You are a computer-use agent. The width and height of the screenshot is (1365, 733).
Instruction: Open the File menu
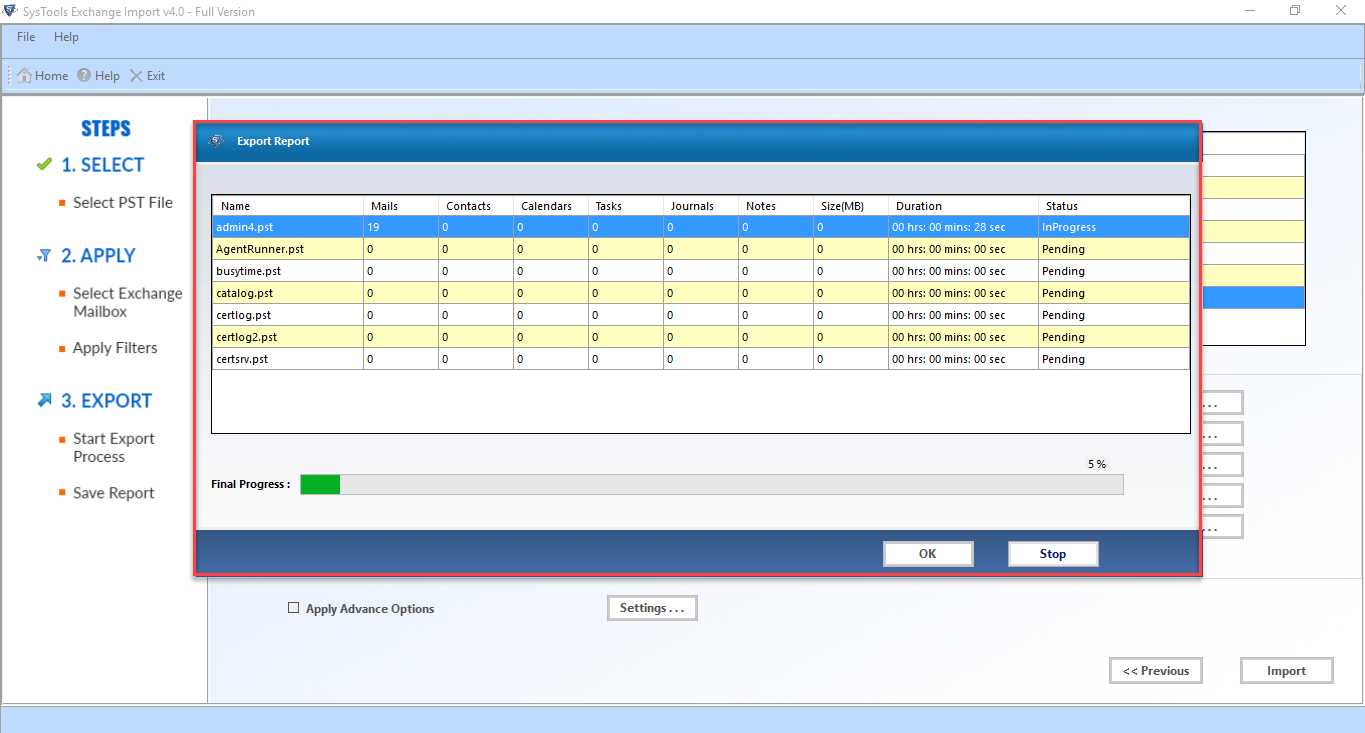[26, 37]
